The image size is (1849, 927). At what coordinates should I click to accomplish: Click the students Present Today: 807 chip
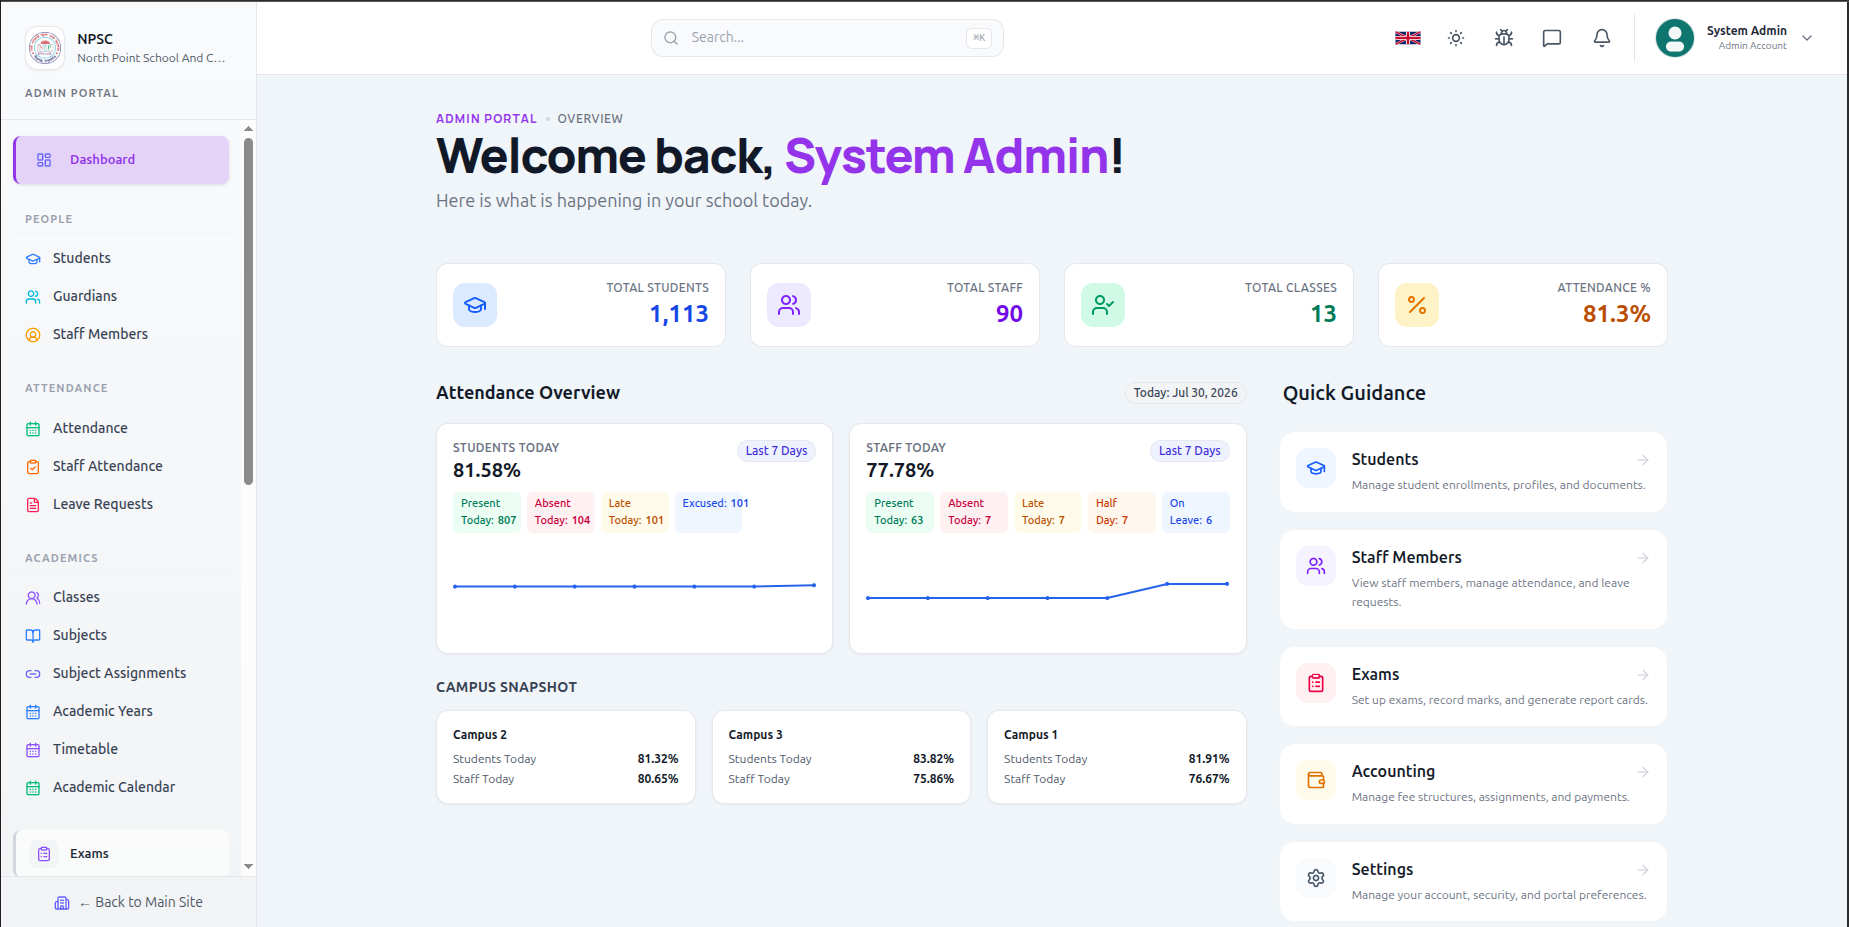point(488,512)
